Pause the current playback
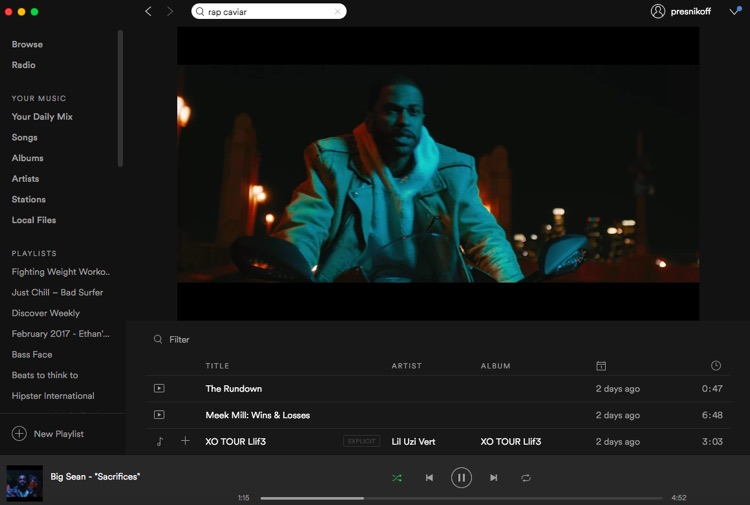This screenshot has height=505, width=750. point(461,477)
